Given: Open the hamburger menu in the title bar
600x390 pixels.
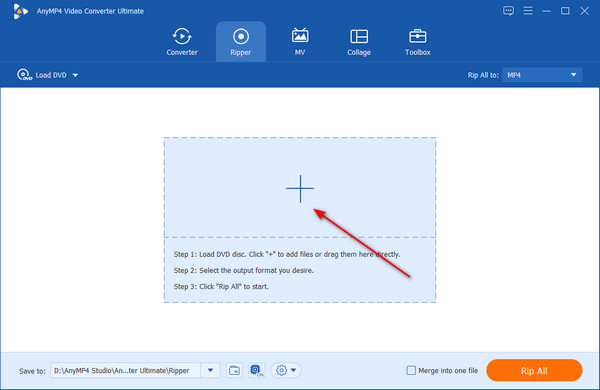Looking at the screenshot, I should (528, 11).
